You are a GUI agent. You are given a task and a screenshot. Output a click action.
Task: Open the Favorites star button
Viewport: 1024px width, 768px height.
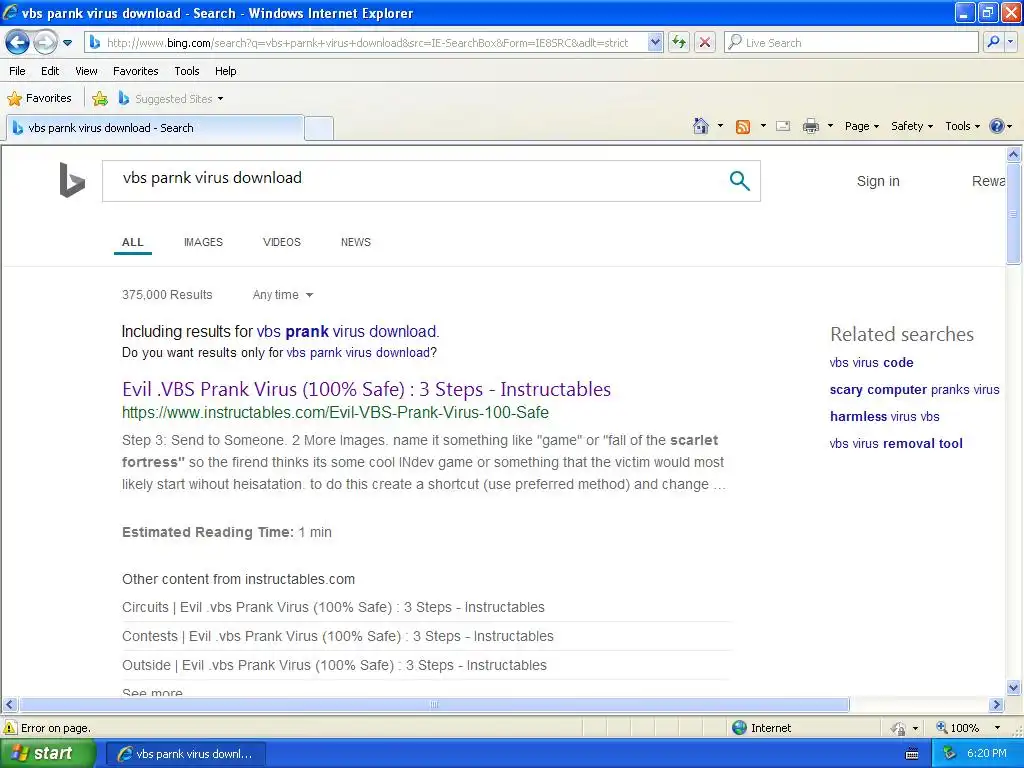point(39,98)
